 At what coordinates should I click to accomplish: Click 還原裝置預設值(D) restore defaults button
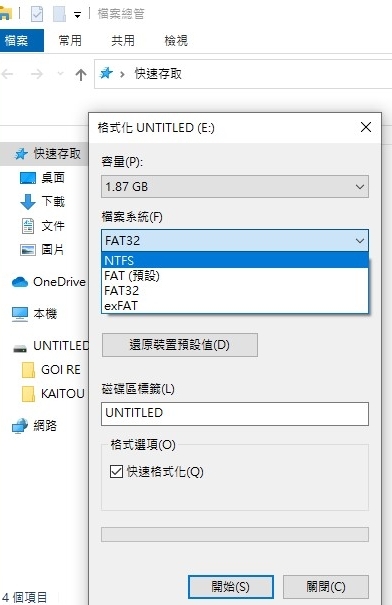[x=180, y=345]
